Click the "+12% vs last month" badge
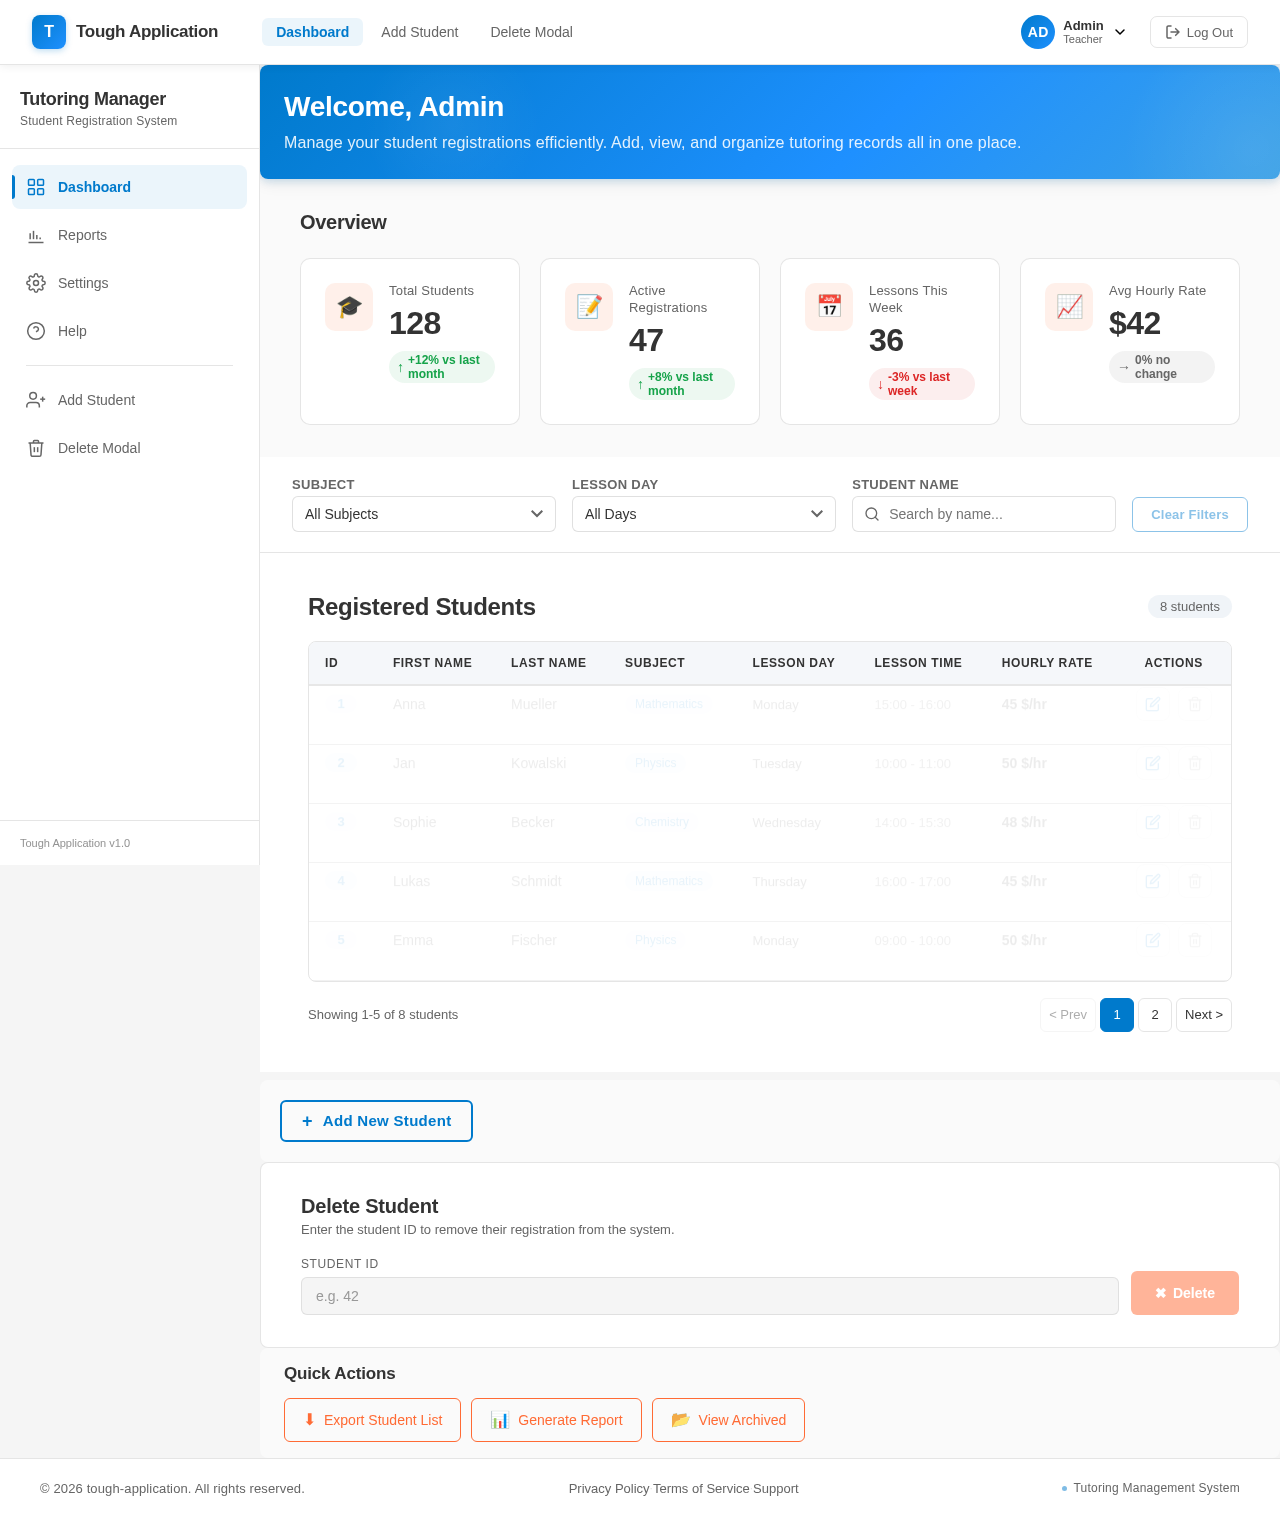The width and height of the screenshot is (1280, 1518). pyautogui.click(x=442, y=367)
